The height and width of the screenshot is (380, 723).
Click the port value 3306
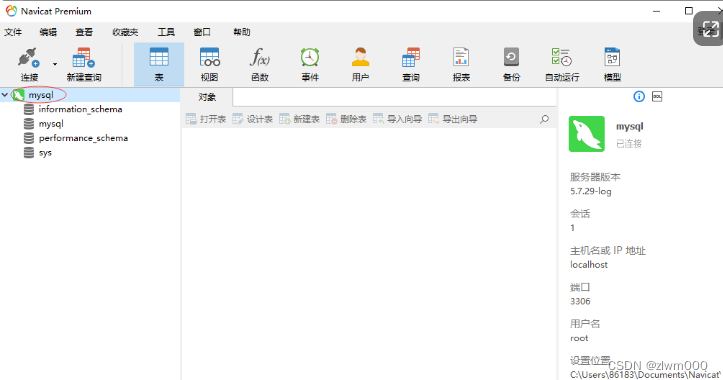(x=580, y=301)
